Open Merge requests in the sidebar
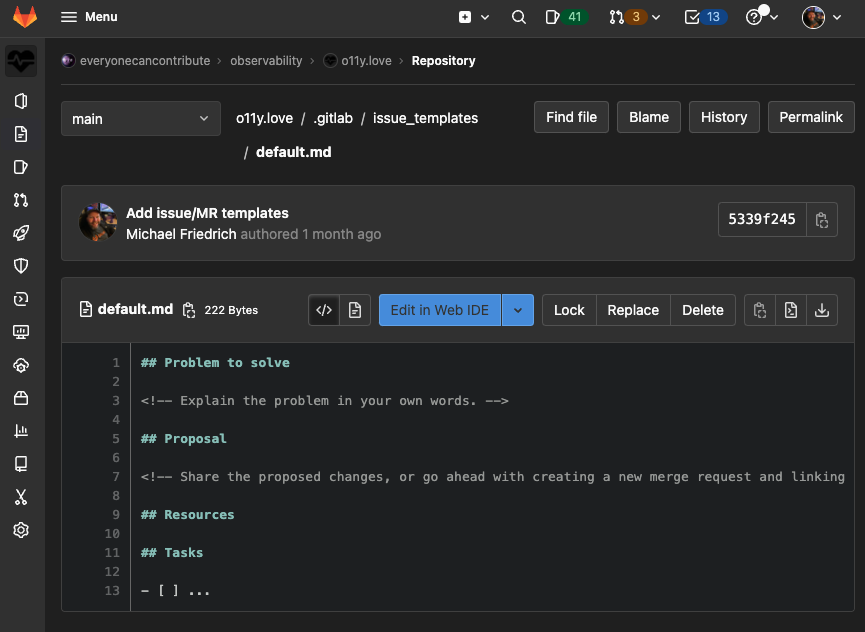 click(x=21, y=200)
